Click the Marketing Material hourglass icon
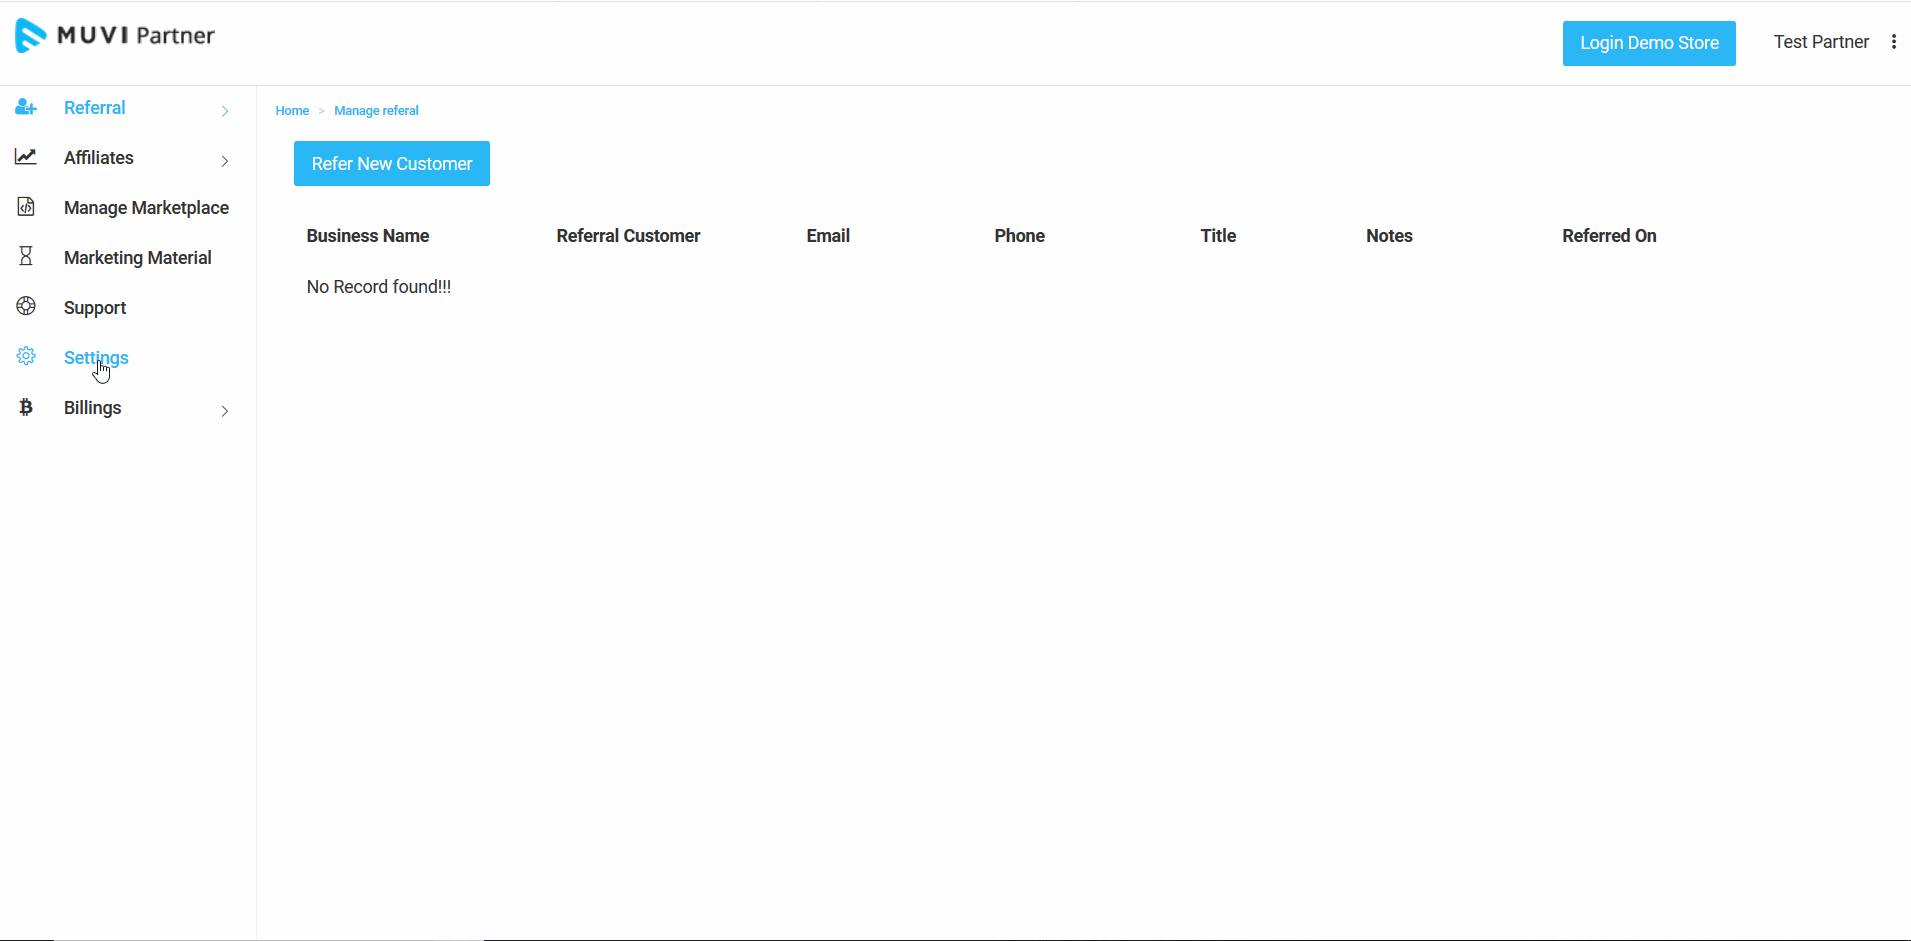1911x941 pixels. click(26, 257)
